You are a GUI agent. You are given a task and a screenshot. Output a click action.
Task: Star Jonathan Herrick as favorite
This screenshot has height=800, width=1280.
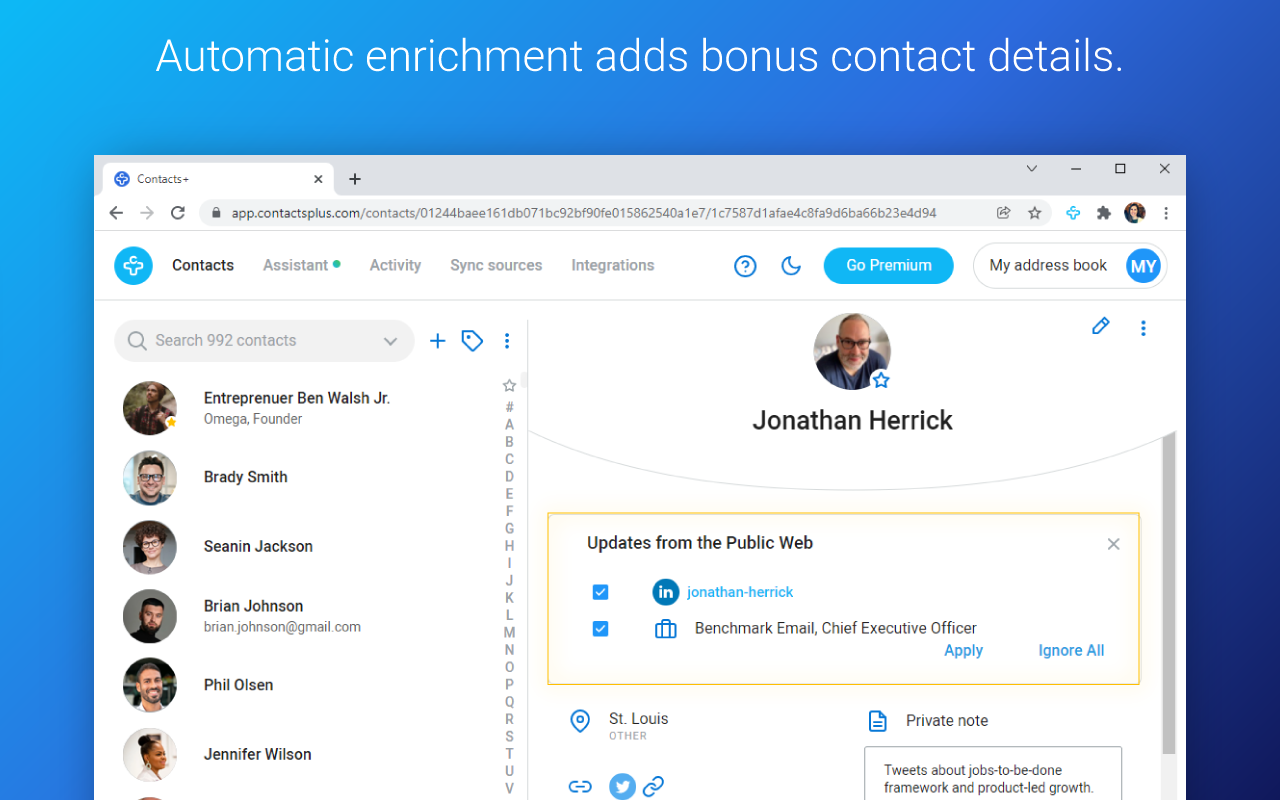881,380
